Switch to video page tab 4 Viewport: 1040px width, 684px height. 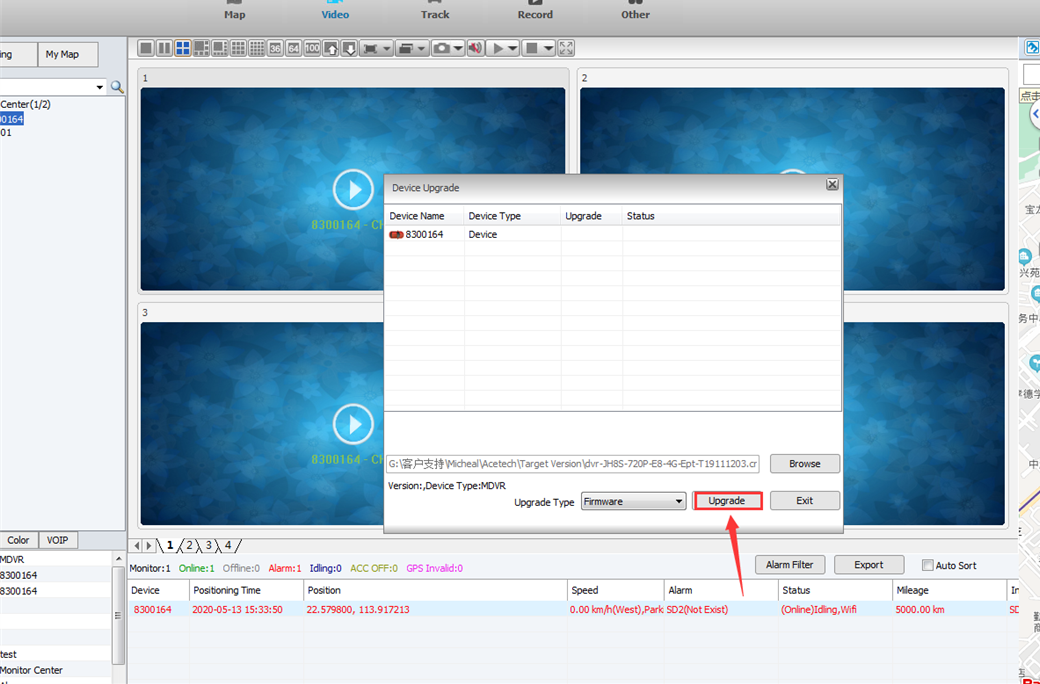click(x=228, y=545)
